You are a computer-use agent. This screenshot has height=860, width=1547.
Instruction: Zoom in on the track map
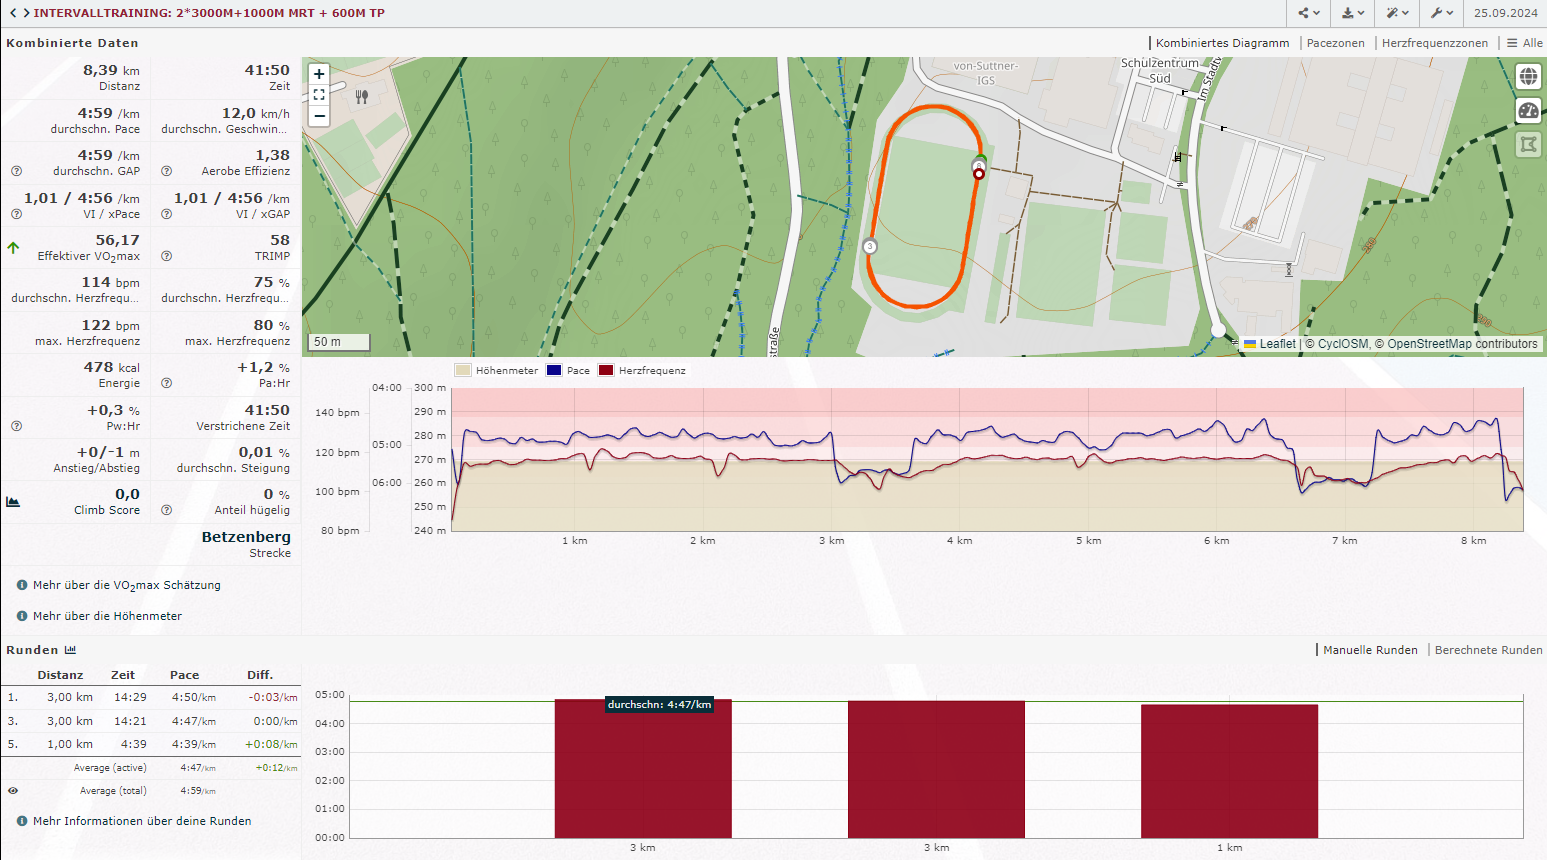319,74
